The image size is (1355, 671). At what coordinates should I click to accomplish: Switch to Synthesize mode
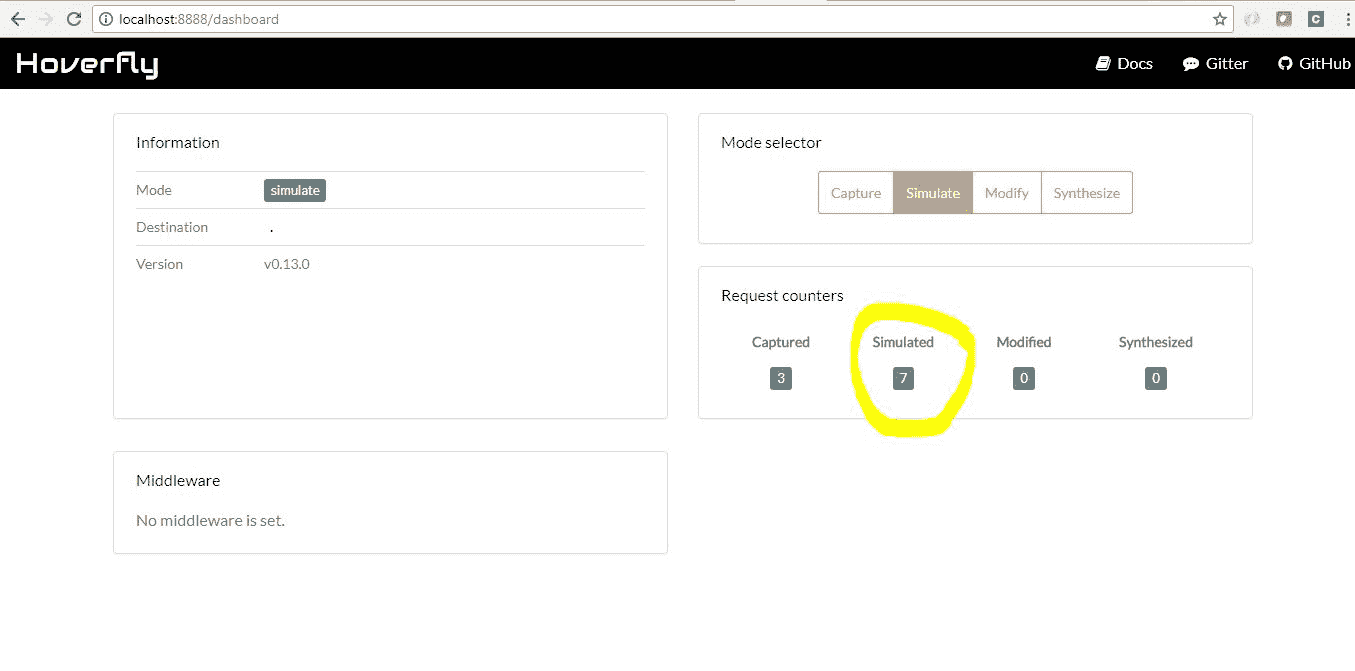click(x=1087, y=193)
